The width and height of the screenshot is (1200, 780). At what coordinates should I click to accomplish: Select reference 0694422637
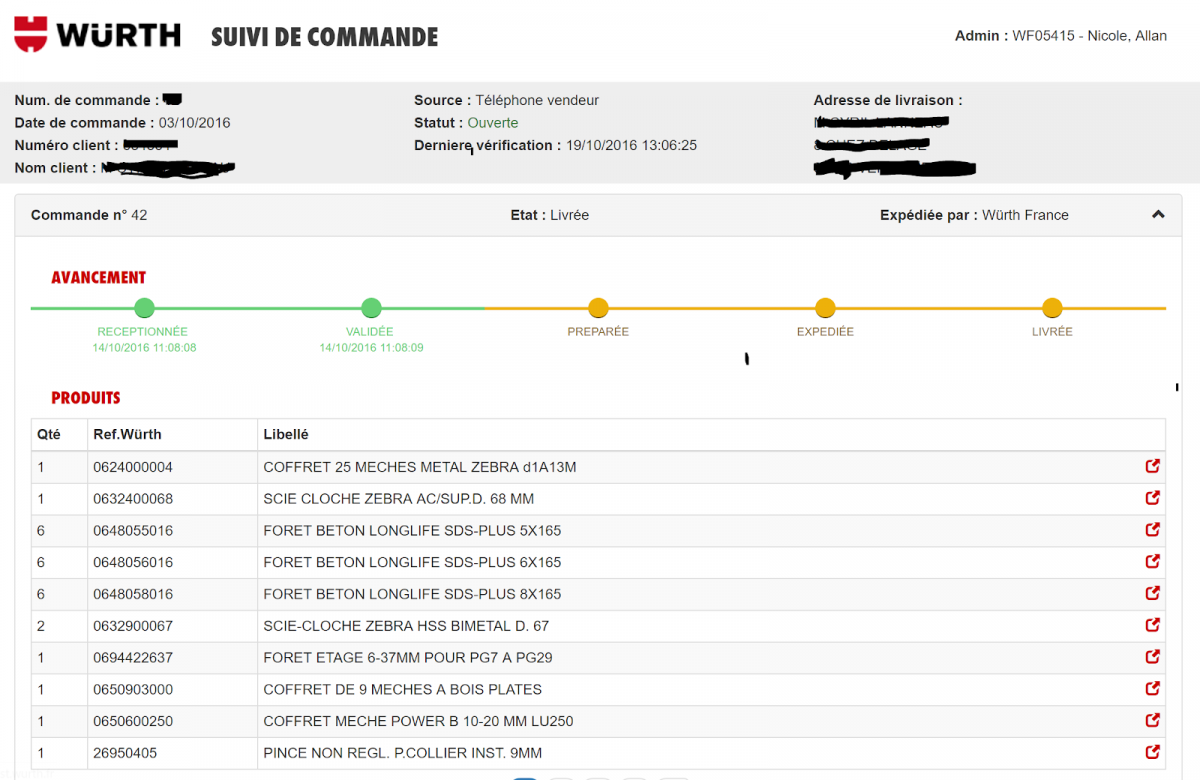point(133,658)
